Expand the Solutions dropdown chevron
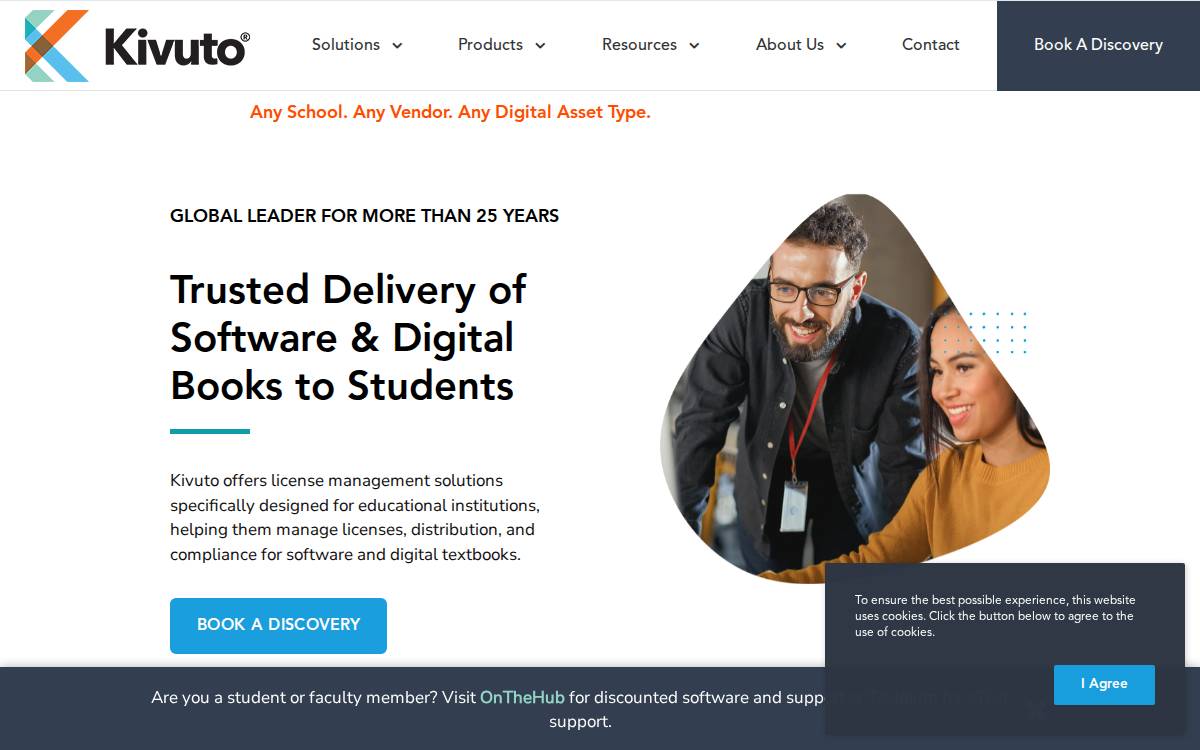 pyautogui.click(x=397, y=46)
